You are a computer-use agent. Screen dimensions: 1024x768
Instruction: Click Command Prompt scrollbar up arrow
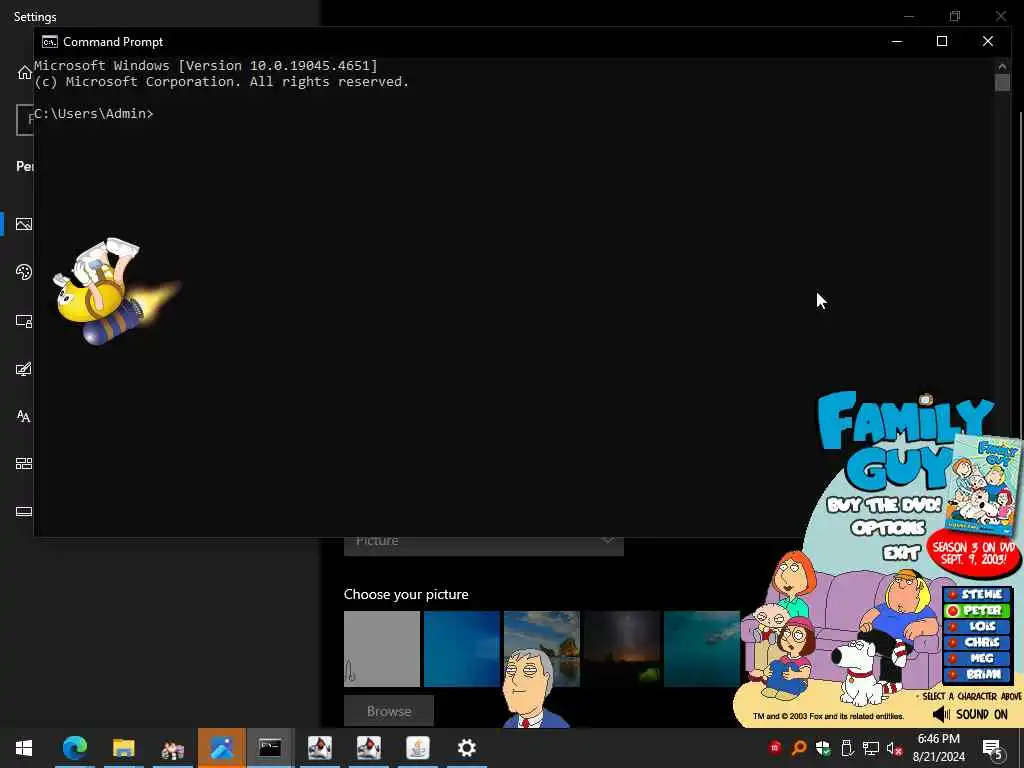[1002, 65]
